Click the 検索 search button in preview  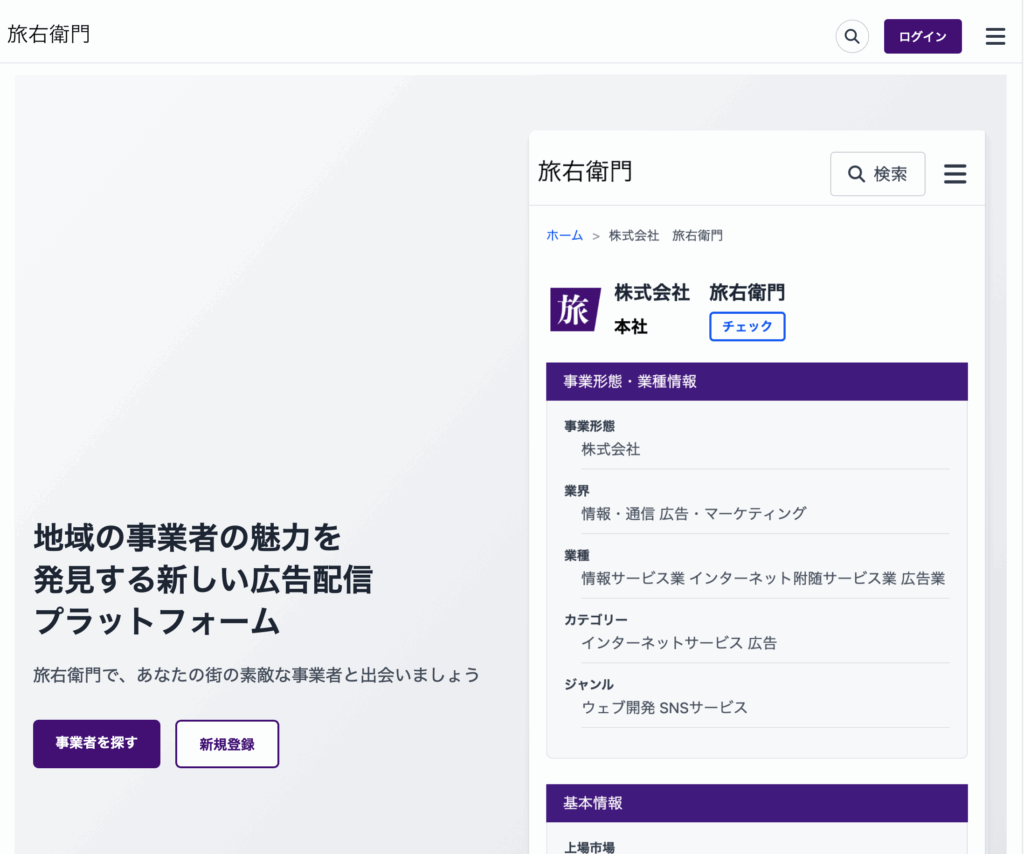point(877,174)
